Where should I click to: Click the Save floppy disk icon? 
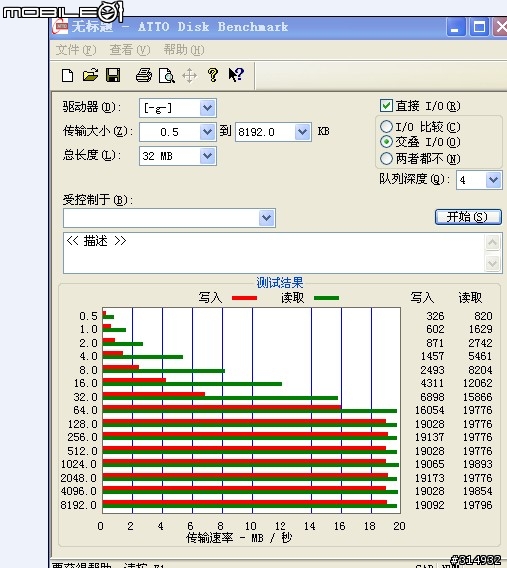[113, 75]
